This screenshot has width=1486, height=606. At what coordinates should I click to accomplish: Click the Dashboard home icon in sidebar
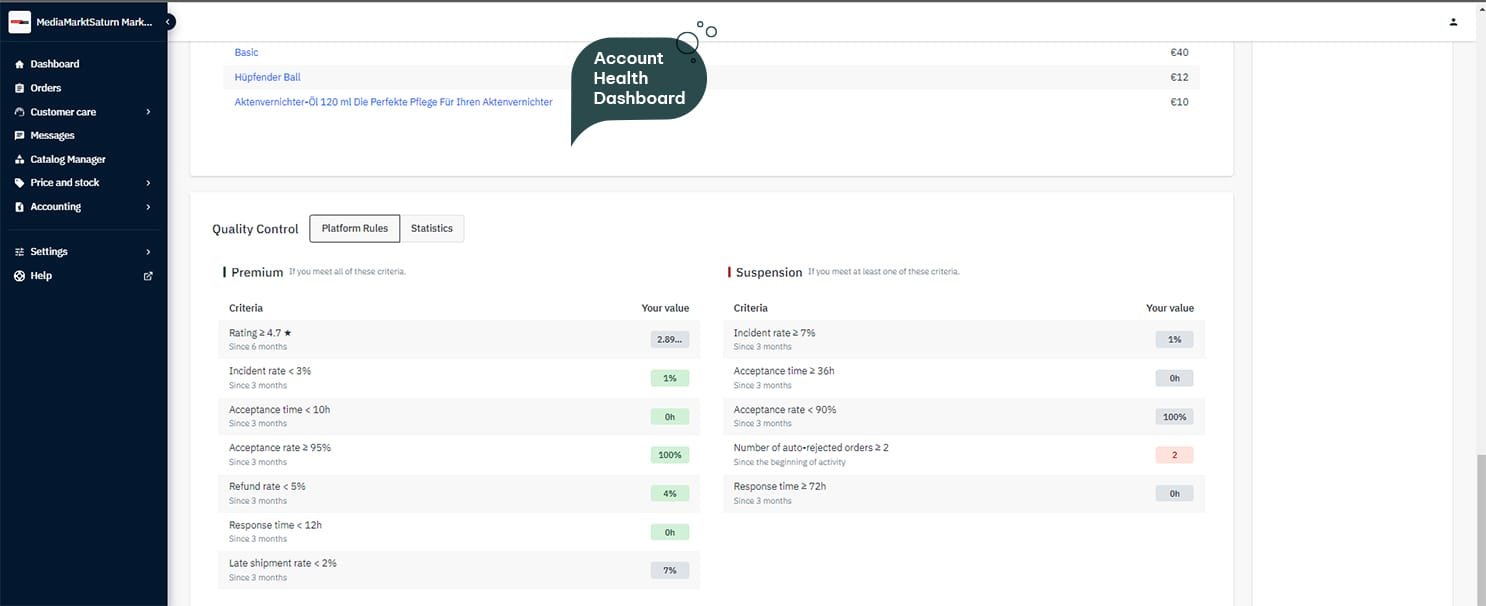tap(19, 64)
